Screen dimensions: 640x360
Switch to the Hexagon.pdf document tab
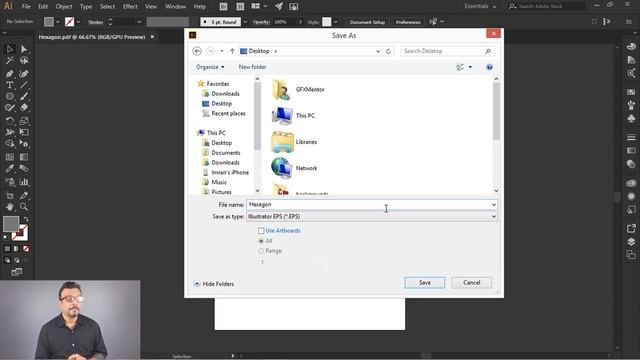(x=92, y=37)
